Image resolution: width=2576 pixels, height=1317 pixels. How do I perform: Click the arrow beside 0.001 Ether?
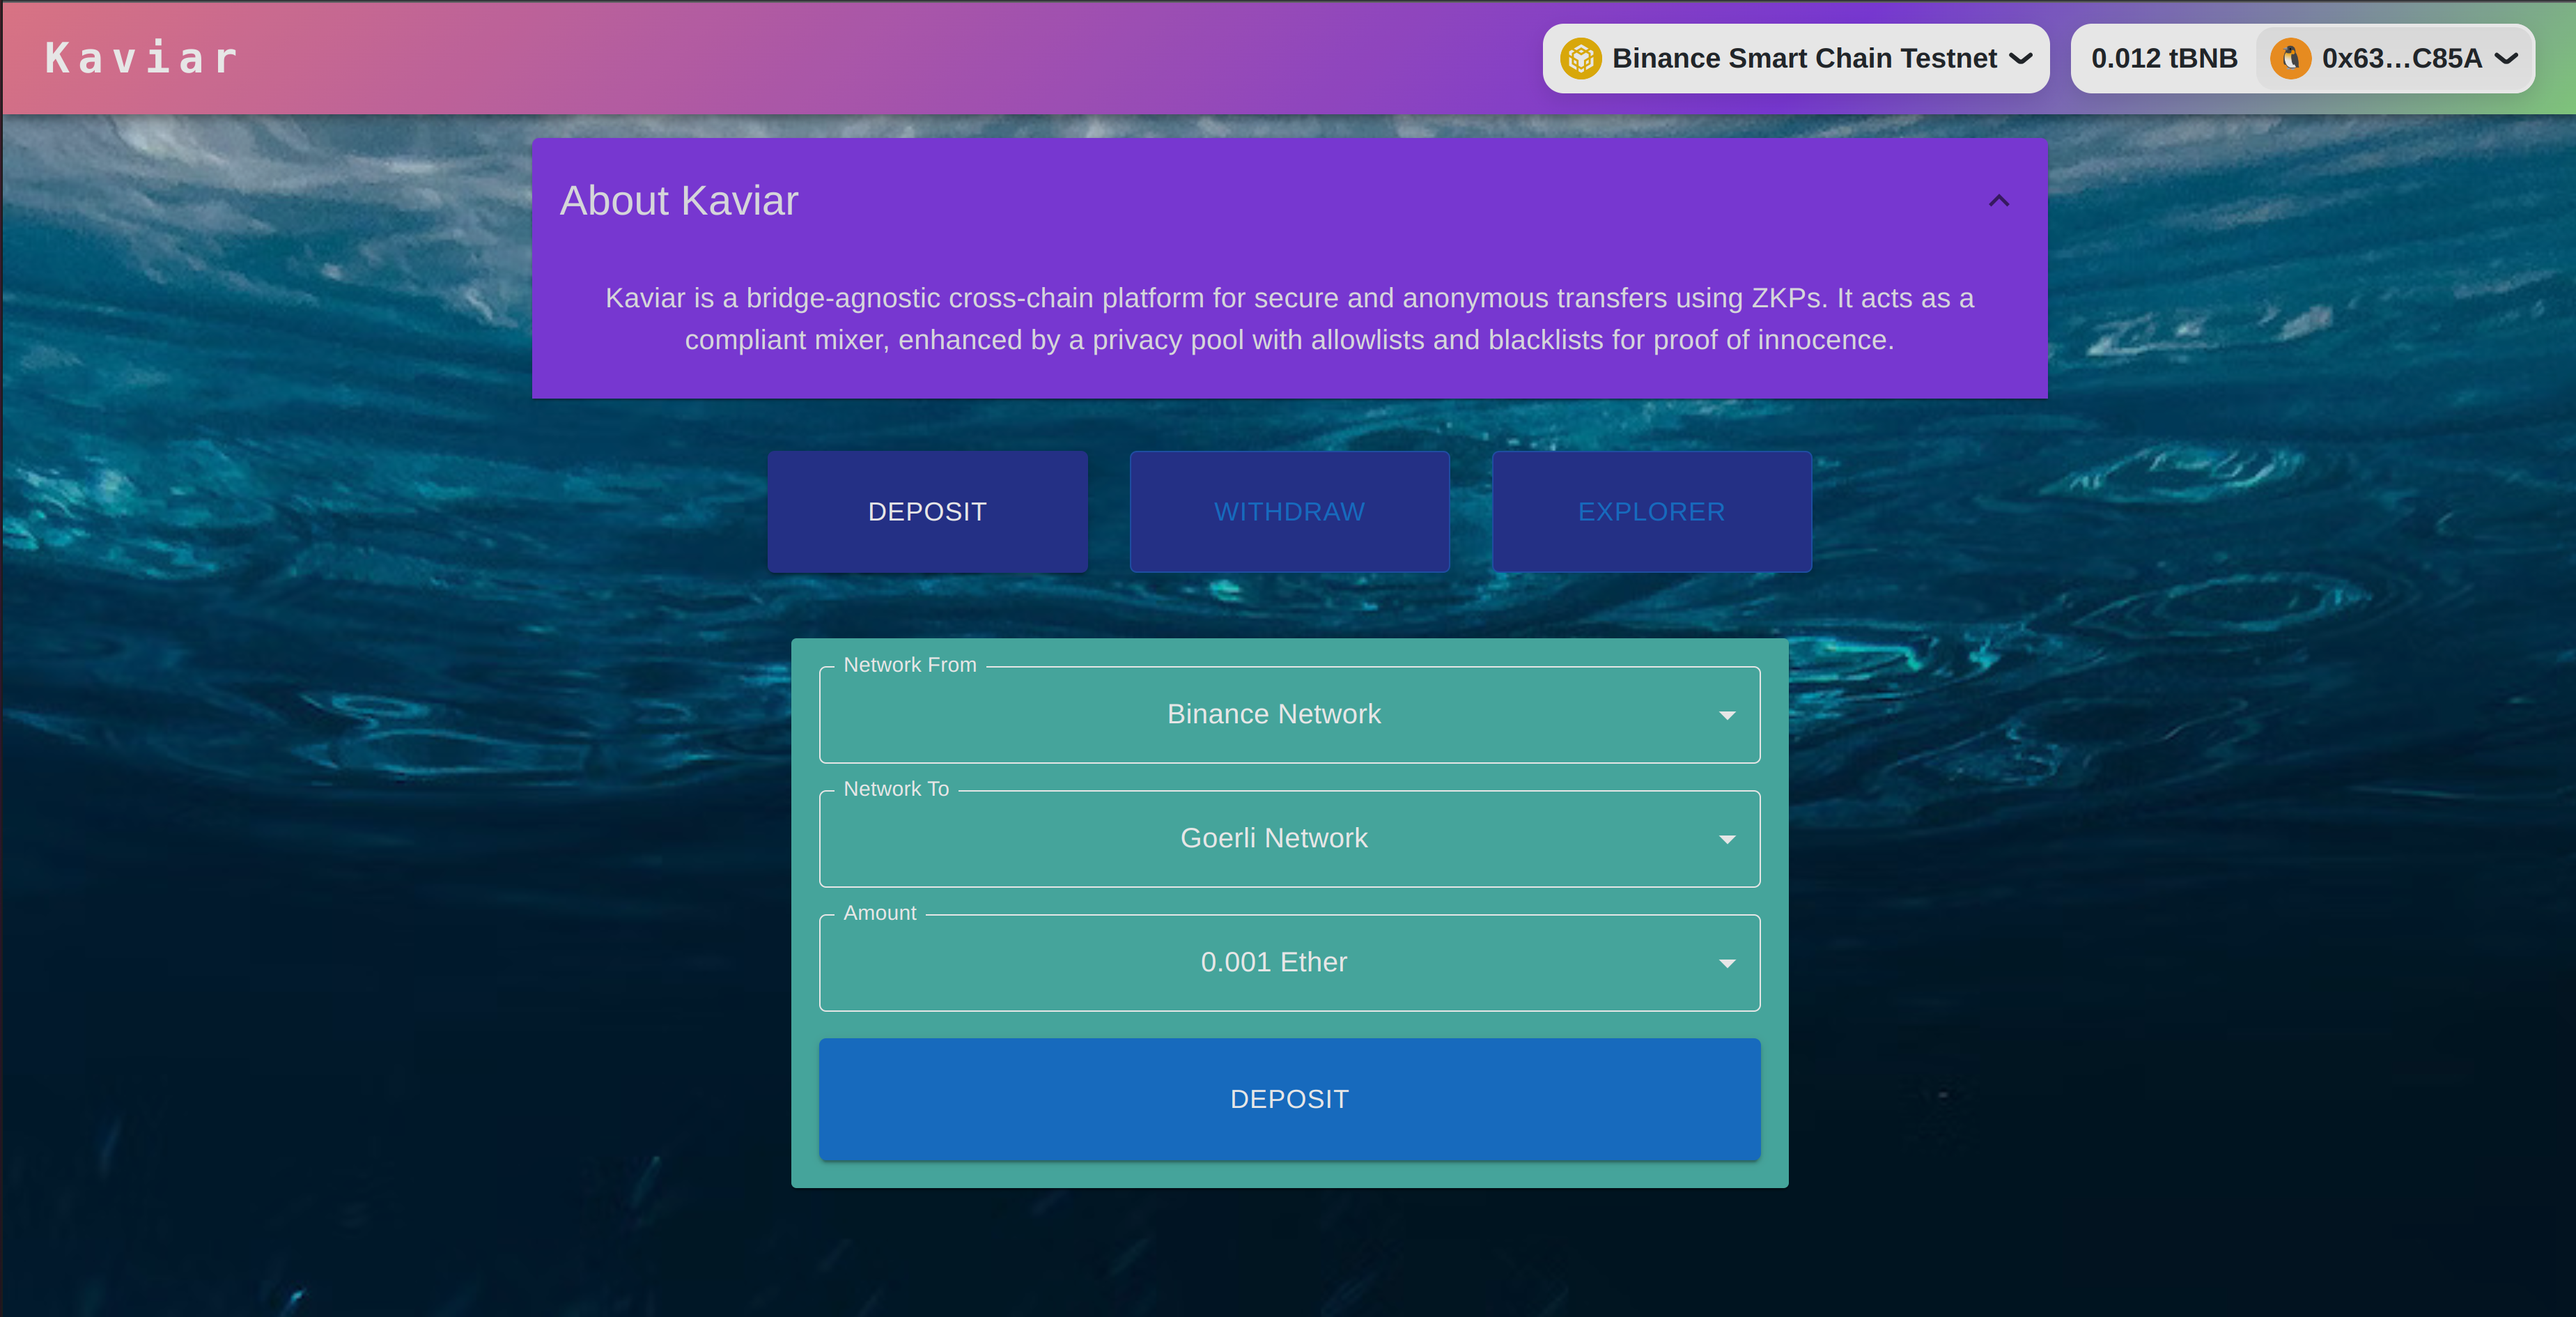[x=1726, y=963]
